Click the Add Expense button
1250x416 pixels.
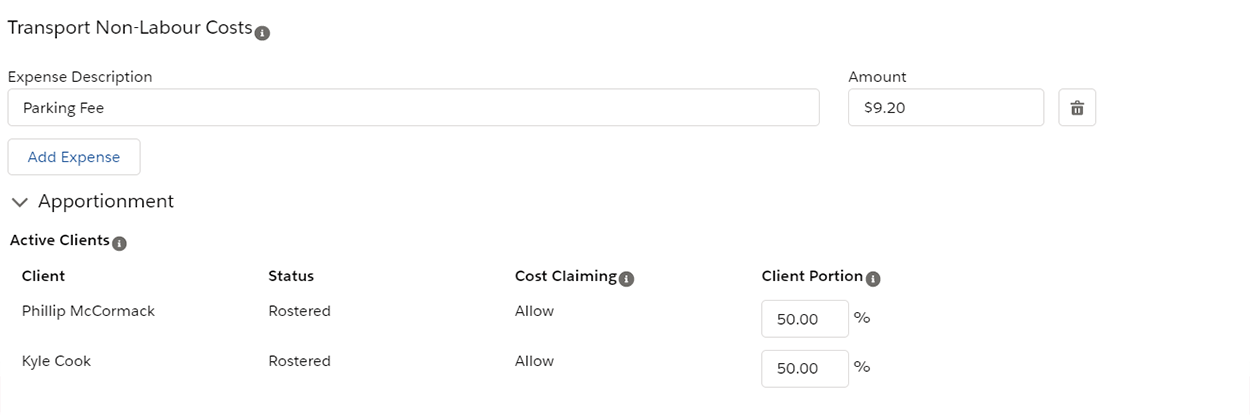(74, 157)
